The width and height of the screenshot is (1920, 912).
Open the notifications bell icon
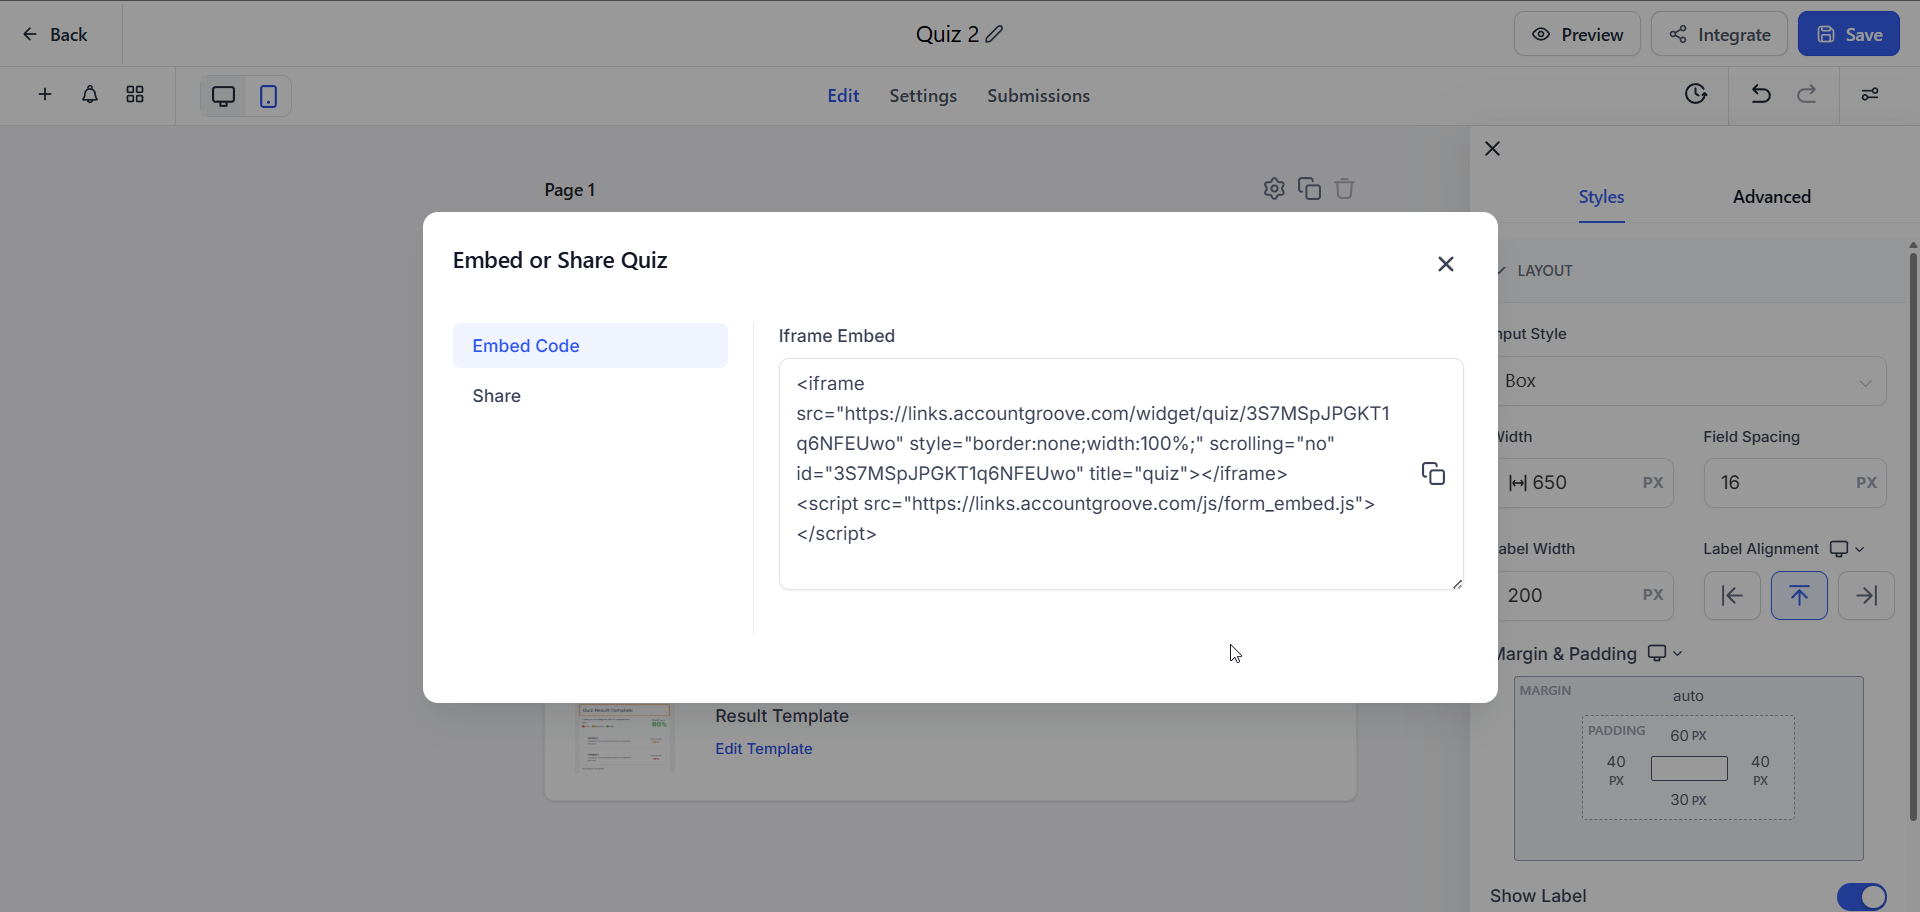click(90, 94)
